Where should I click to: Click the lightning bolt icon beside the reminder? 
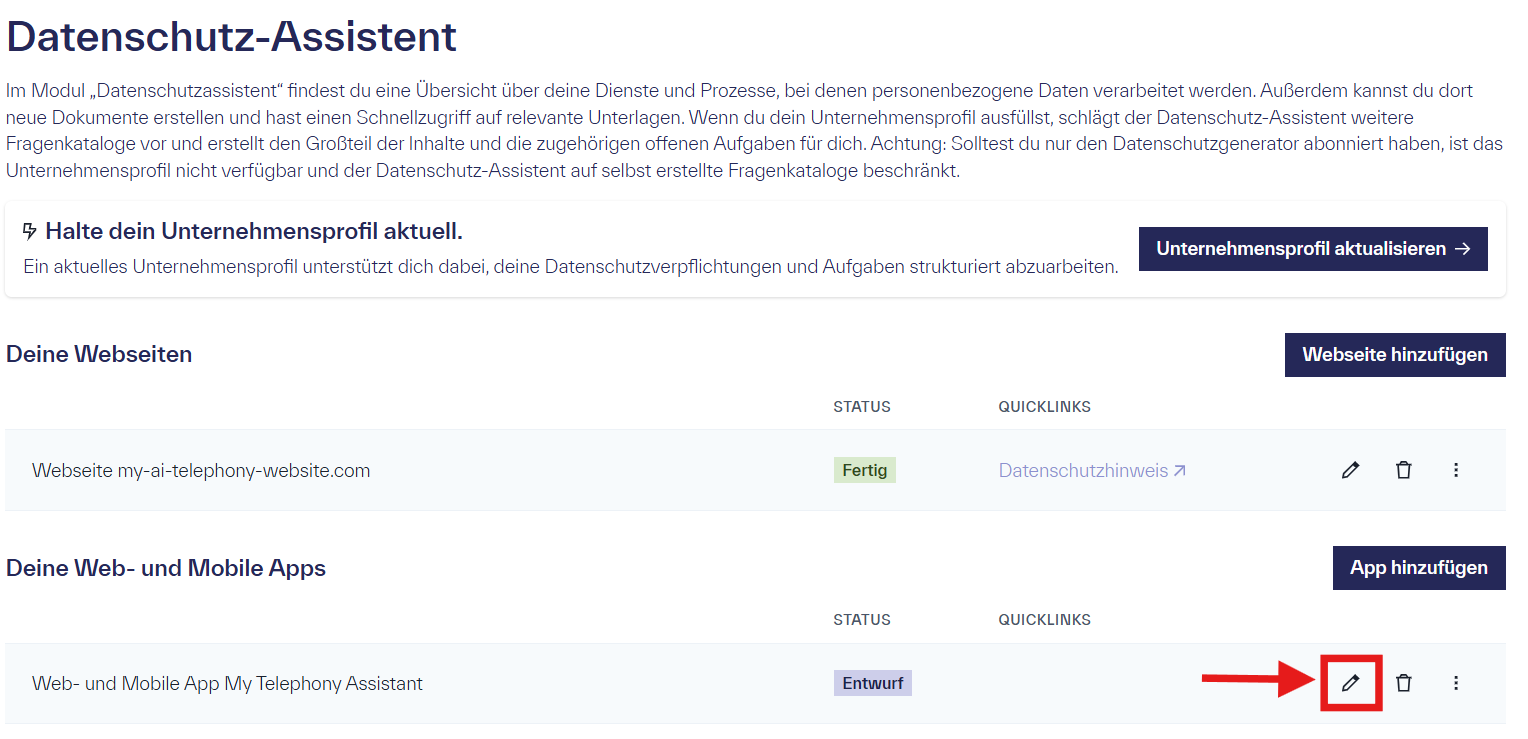click(28, 230)
